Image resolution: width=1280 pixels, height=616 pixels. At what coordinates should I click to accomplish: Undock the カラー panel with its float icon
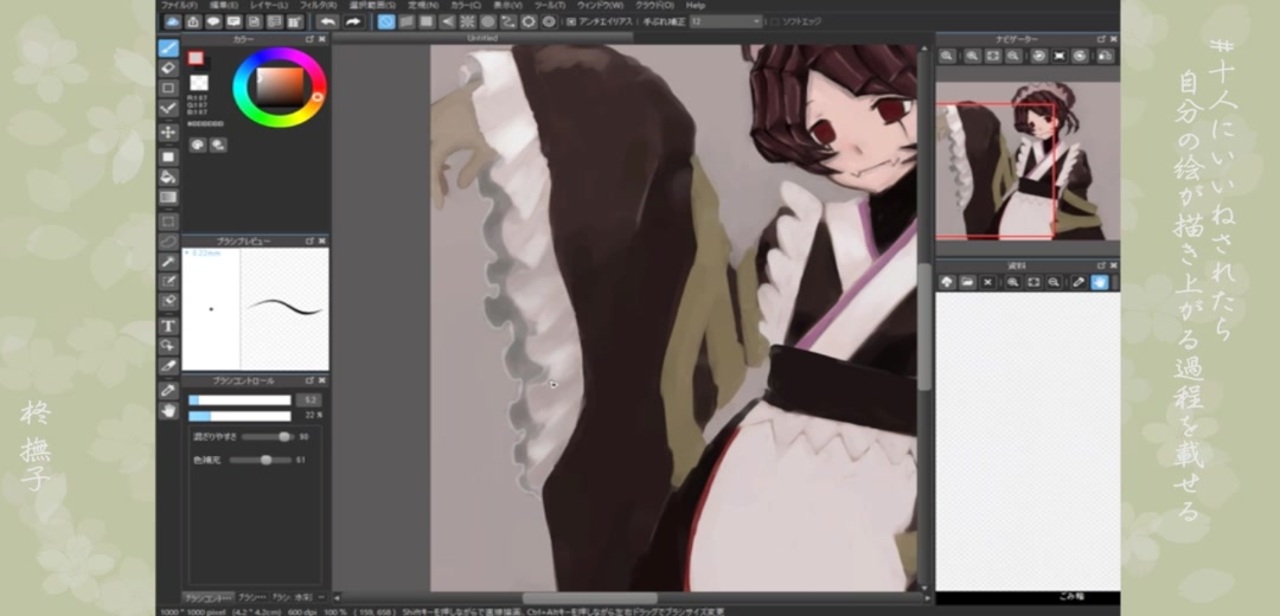(x=310, y=39)
